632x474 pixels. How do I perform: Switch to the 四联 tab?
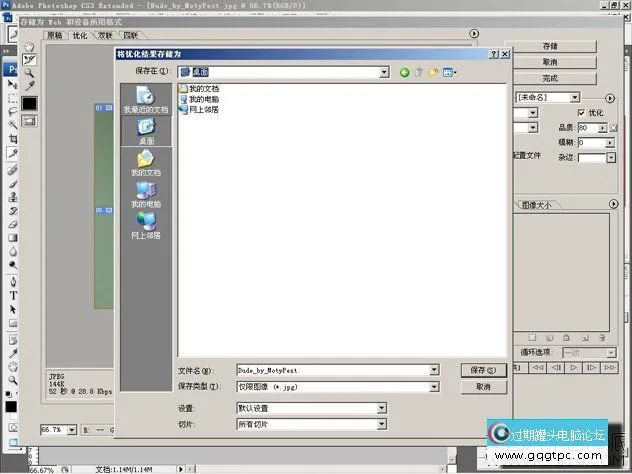(130, 35)
